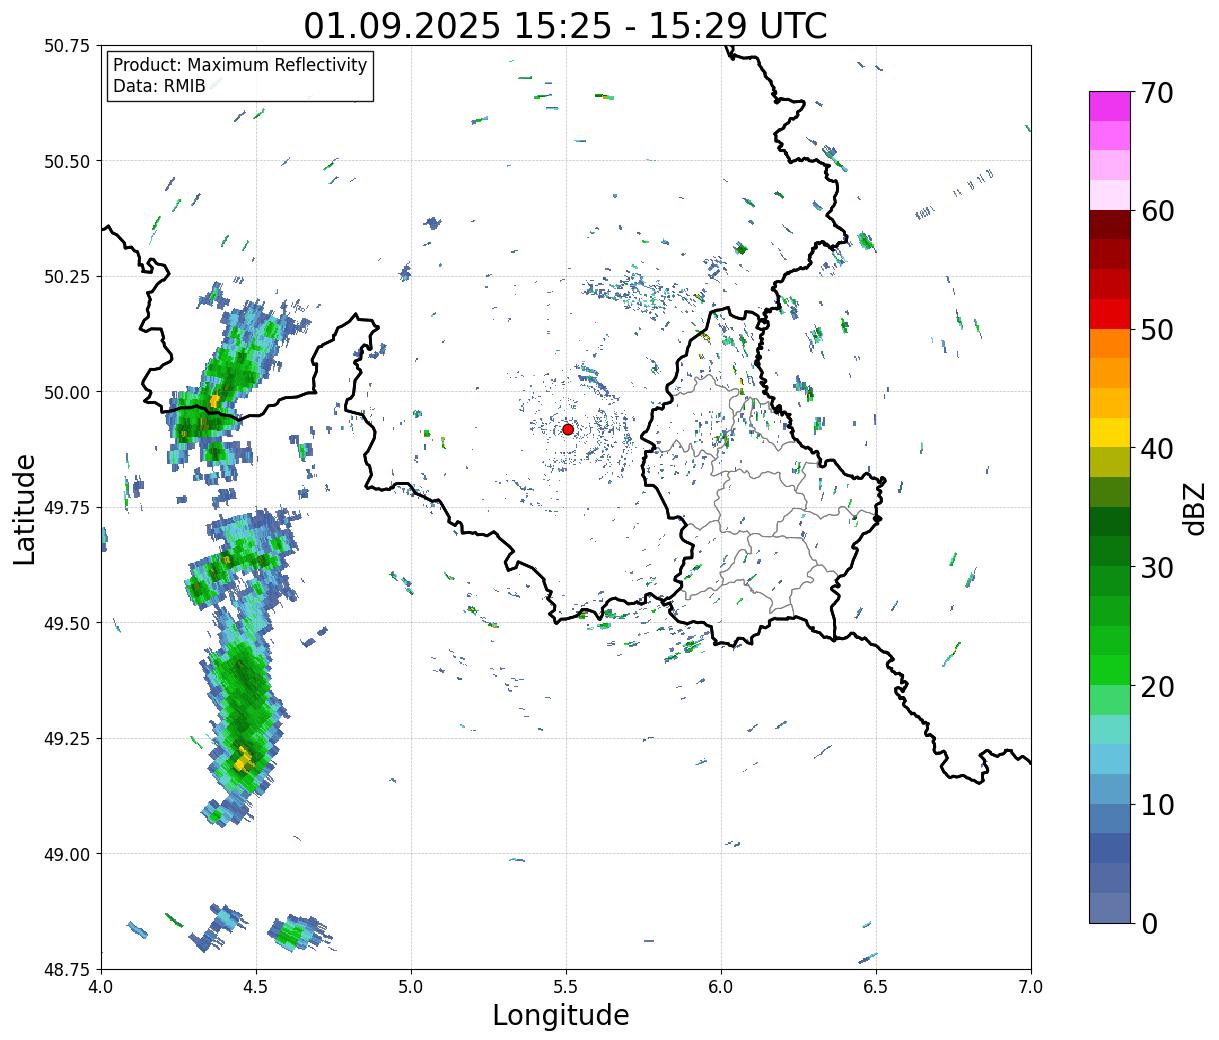Click the 60 tick on the colorbar
Screen dimensions: 1219x1040
pos(1156,211)
